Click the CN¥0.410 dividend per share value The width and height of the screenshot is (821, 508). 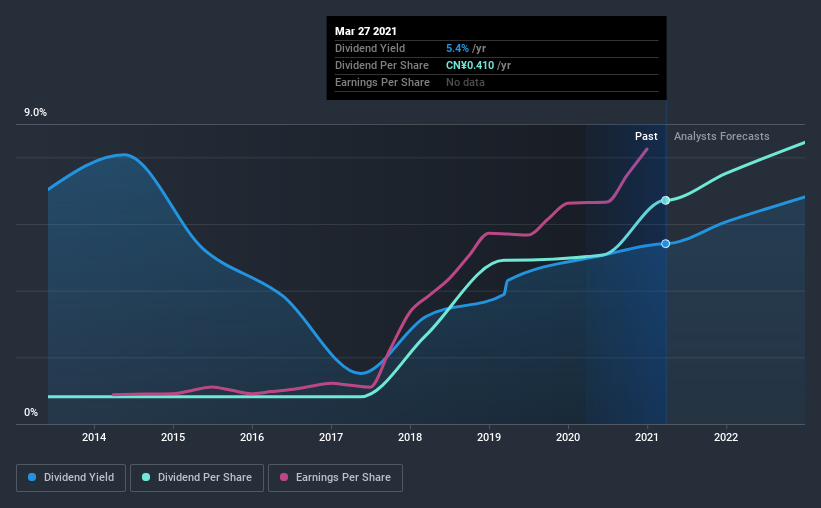470,65
